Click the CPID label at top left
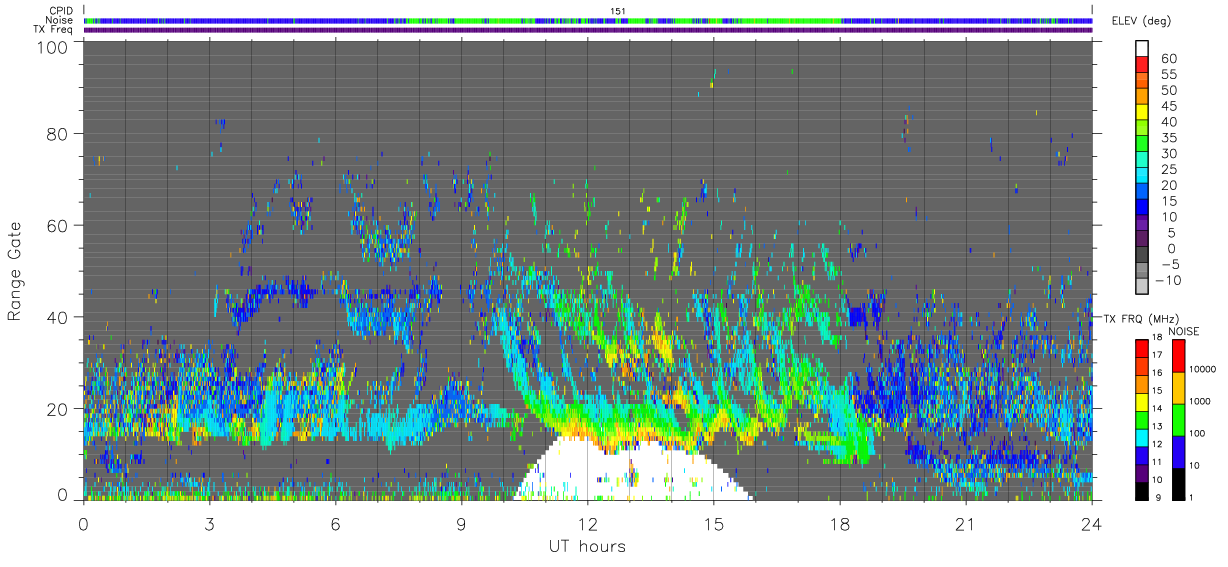1228x567 pixels. [61, 10]
